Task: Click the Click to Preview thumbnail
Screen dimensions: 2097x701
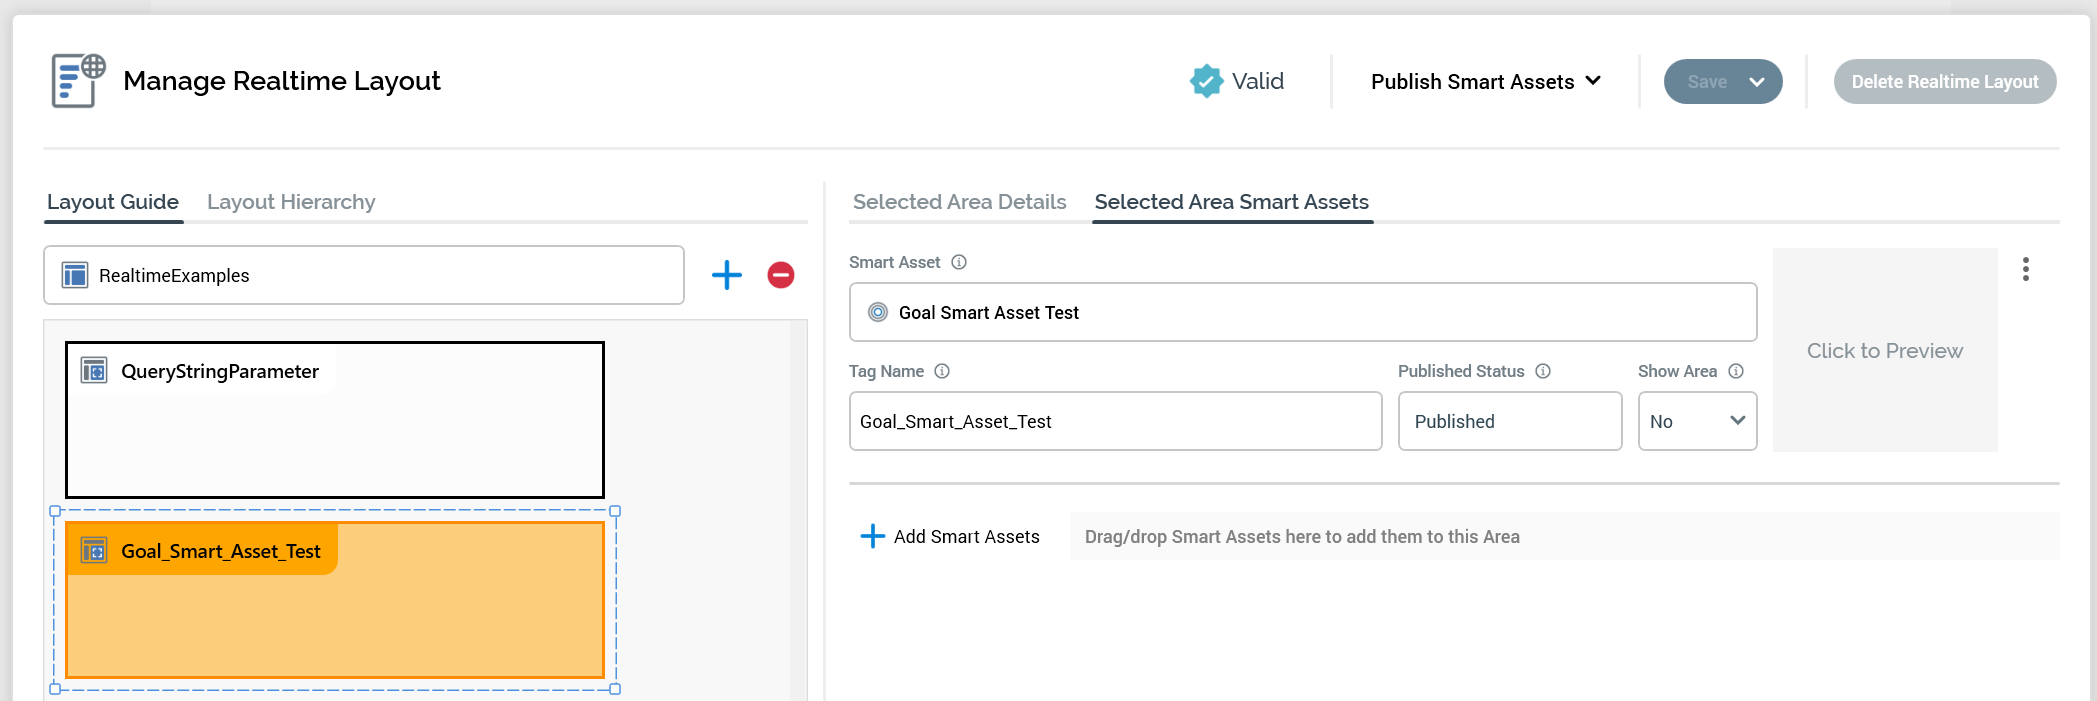Action: [x=1884, y=351]
